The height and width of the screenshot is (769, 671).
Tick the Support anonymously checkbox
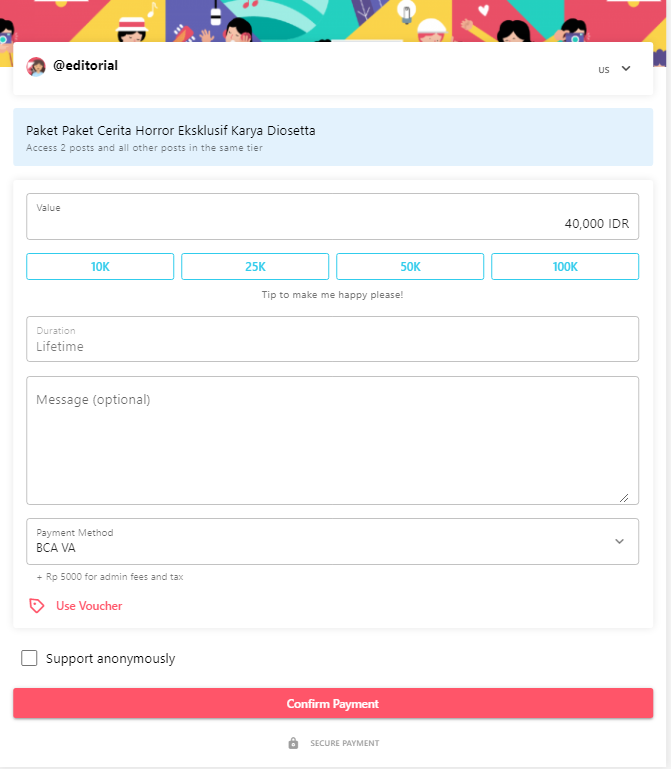click(x=29, y=658)
